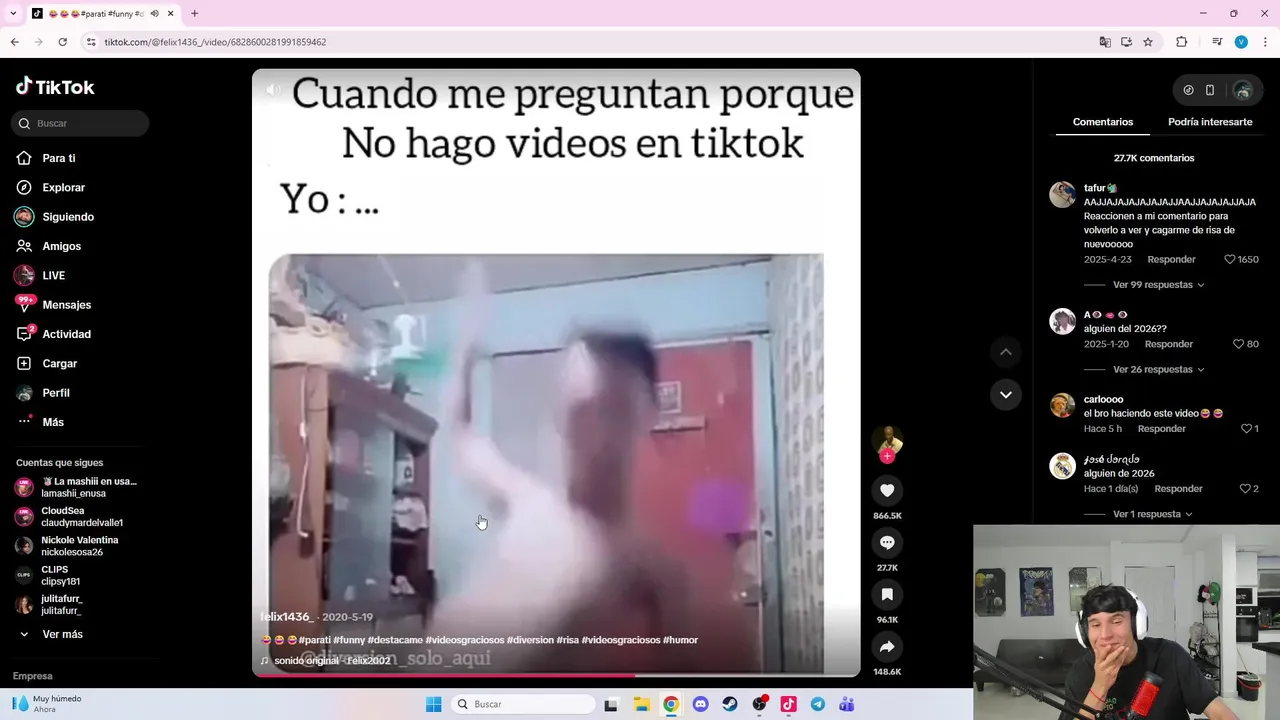Go to previous video with up arrow
This screenshot has width=1280, height=720.
[x=1006, y=352]
